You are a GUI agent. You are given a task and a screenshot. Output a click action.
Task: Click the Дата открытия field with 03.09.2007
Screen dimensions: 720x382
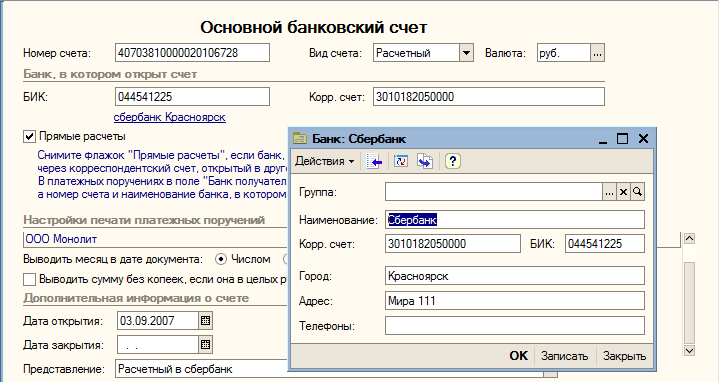coord(158,320)
